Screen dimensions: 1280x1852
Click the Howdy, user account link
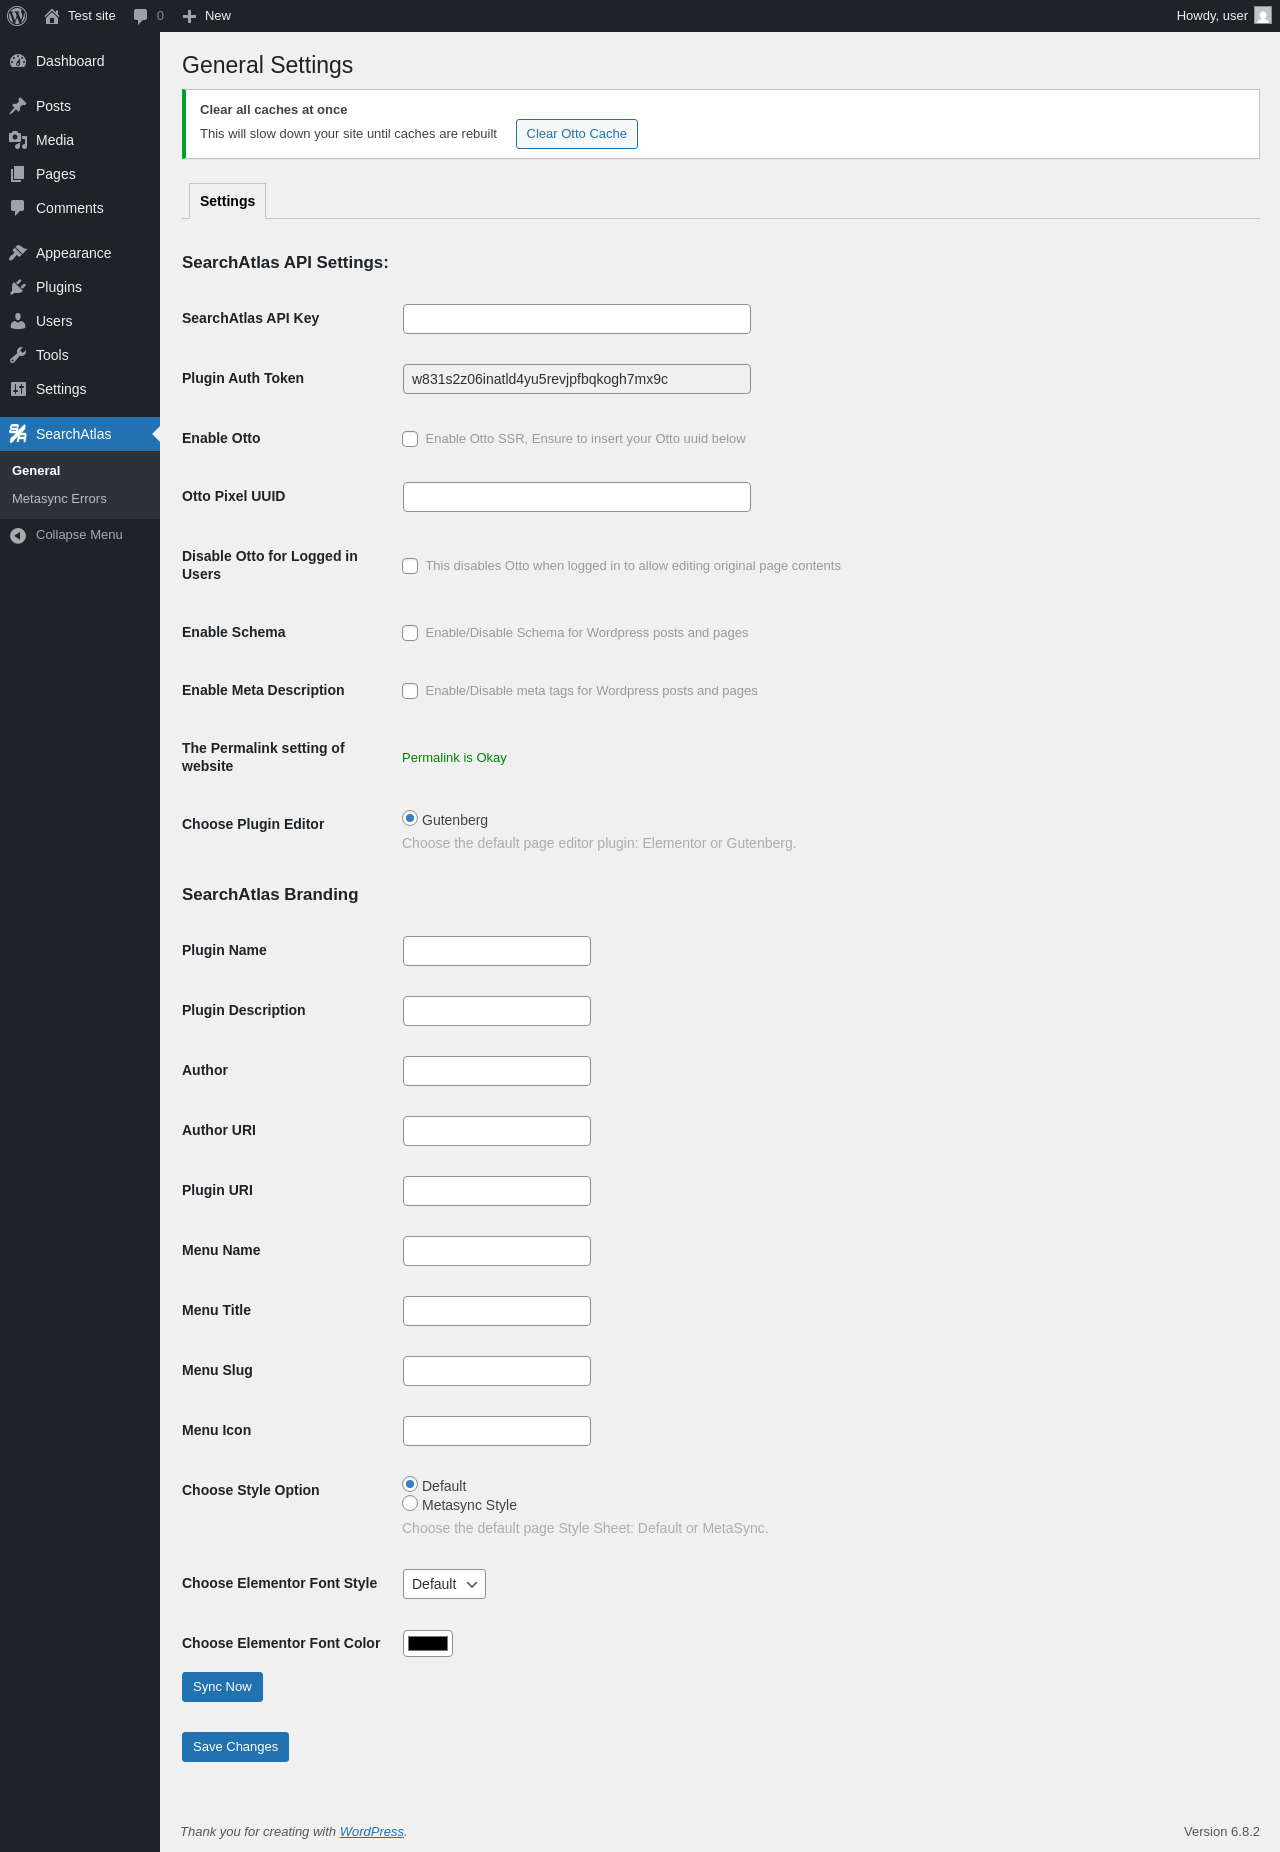click(1223, 16)
